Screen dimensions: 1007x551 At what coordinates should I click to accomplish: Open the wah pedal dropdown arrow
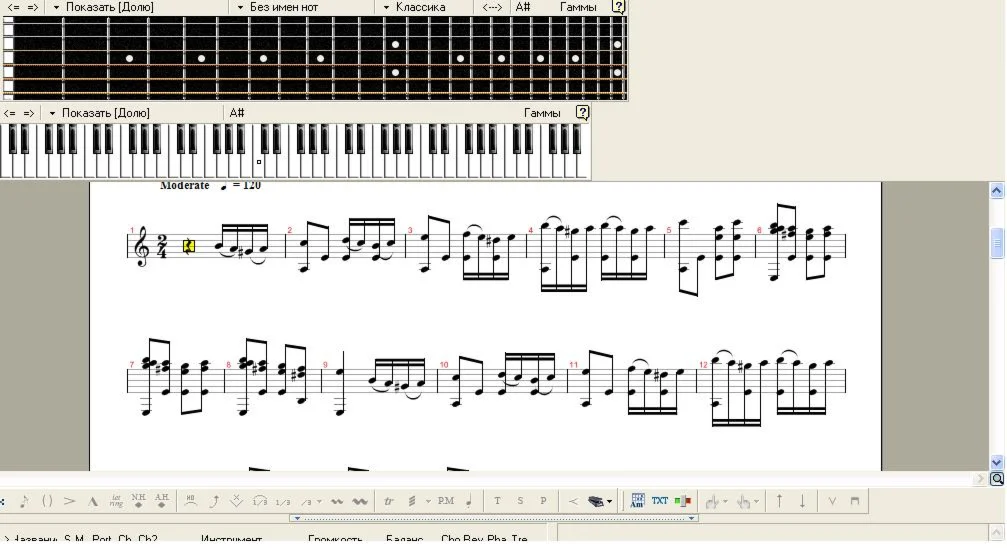[x=609, y=502]
